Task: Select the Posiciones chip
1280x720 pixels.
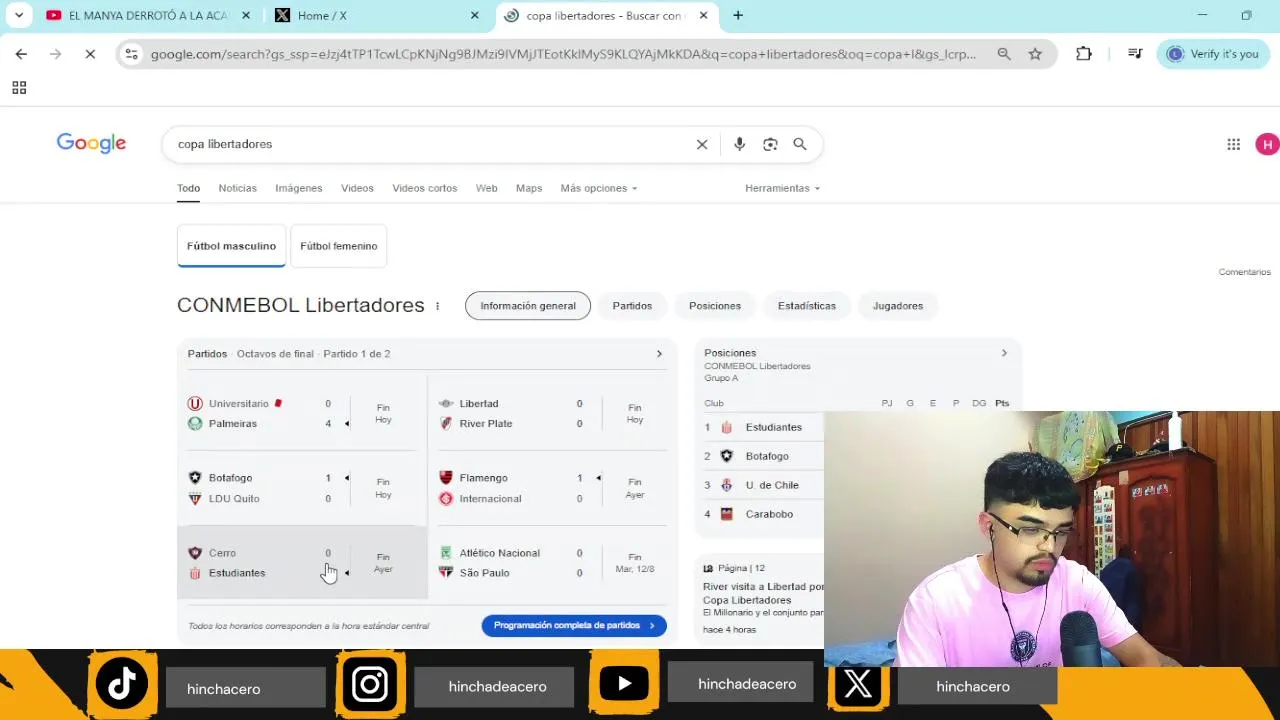Action: pos(715,306)
